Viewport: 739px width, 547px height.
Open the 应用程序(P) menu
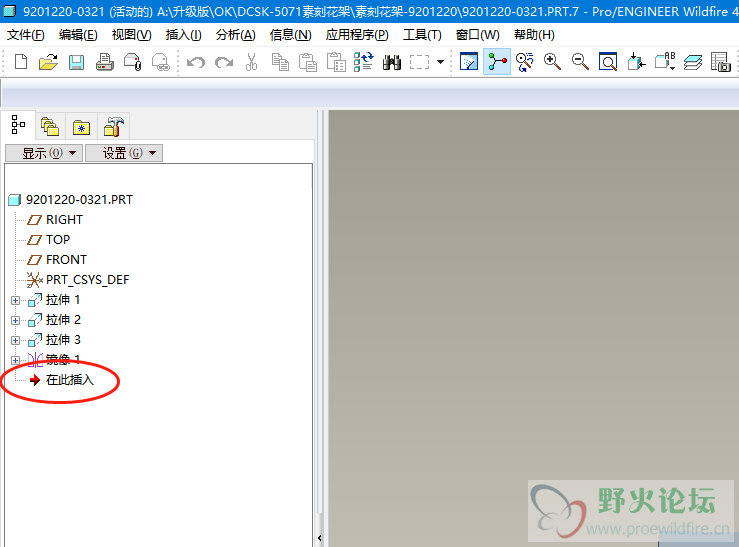pyautogui.click(x=357, y=35)
